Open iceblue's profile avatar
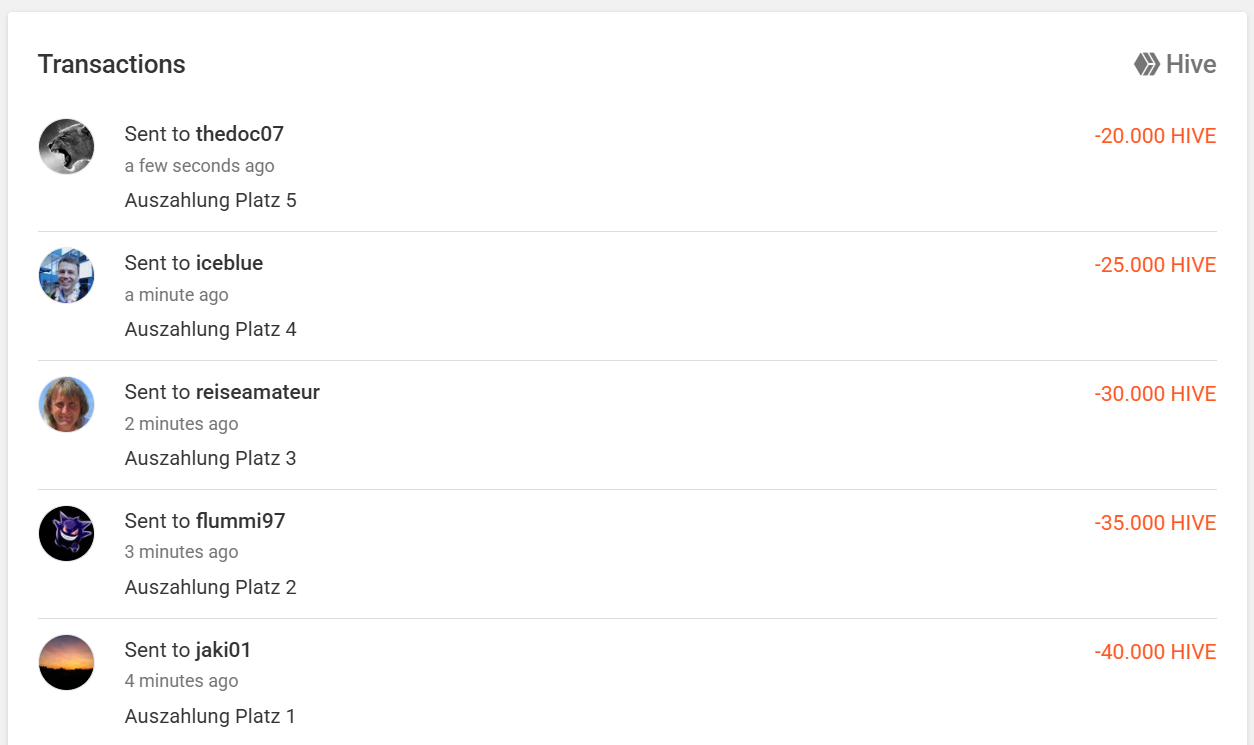 pos(67,276)
